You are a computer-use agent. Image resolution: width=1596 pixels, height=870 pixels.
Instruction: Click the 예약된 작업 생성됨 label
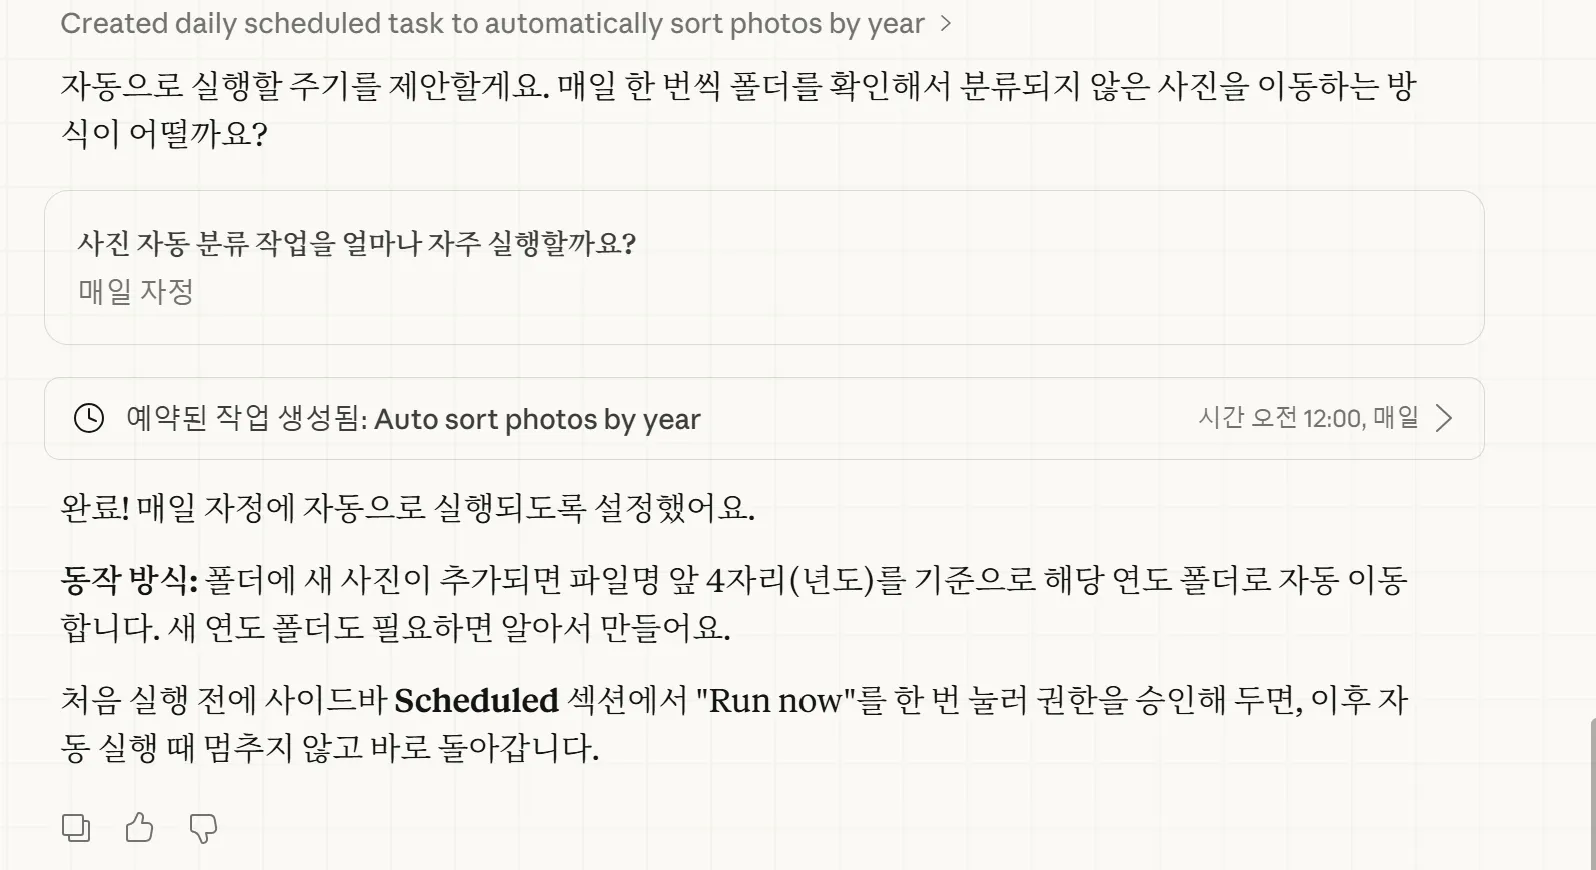(245, 418)
